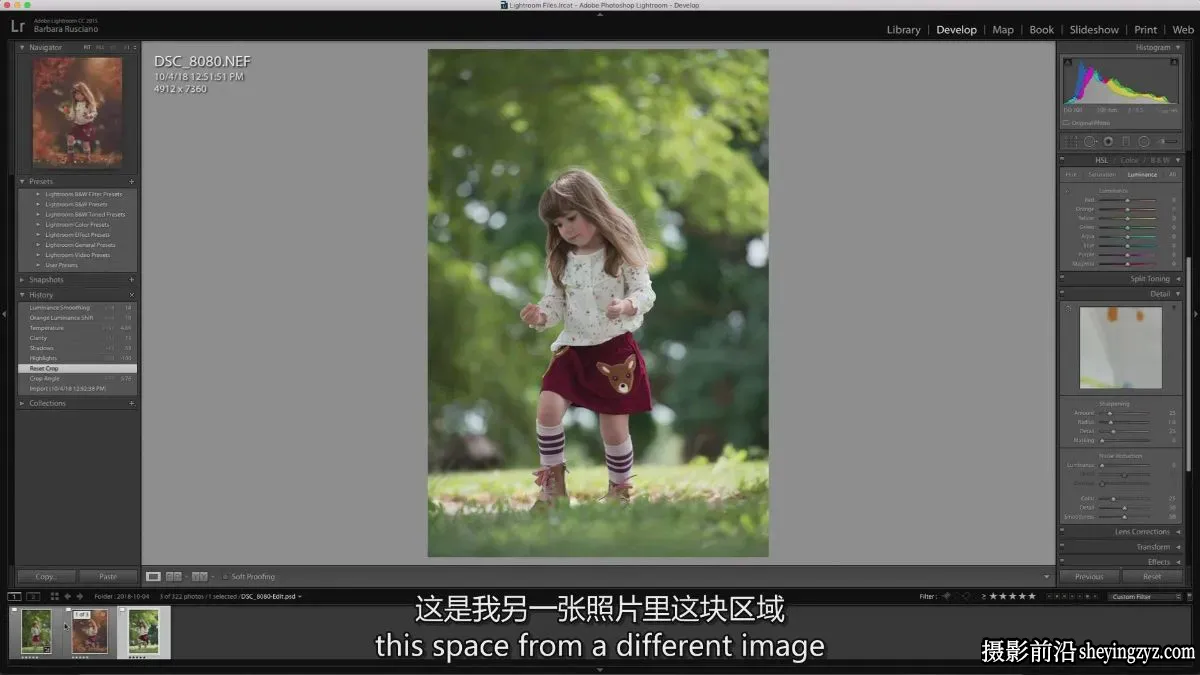Collapse the Histogram panel
The width and height of the screenshot is (1200, 675).
(x=1178, y=47)
